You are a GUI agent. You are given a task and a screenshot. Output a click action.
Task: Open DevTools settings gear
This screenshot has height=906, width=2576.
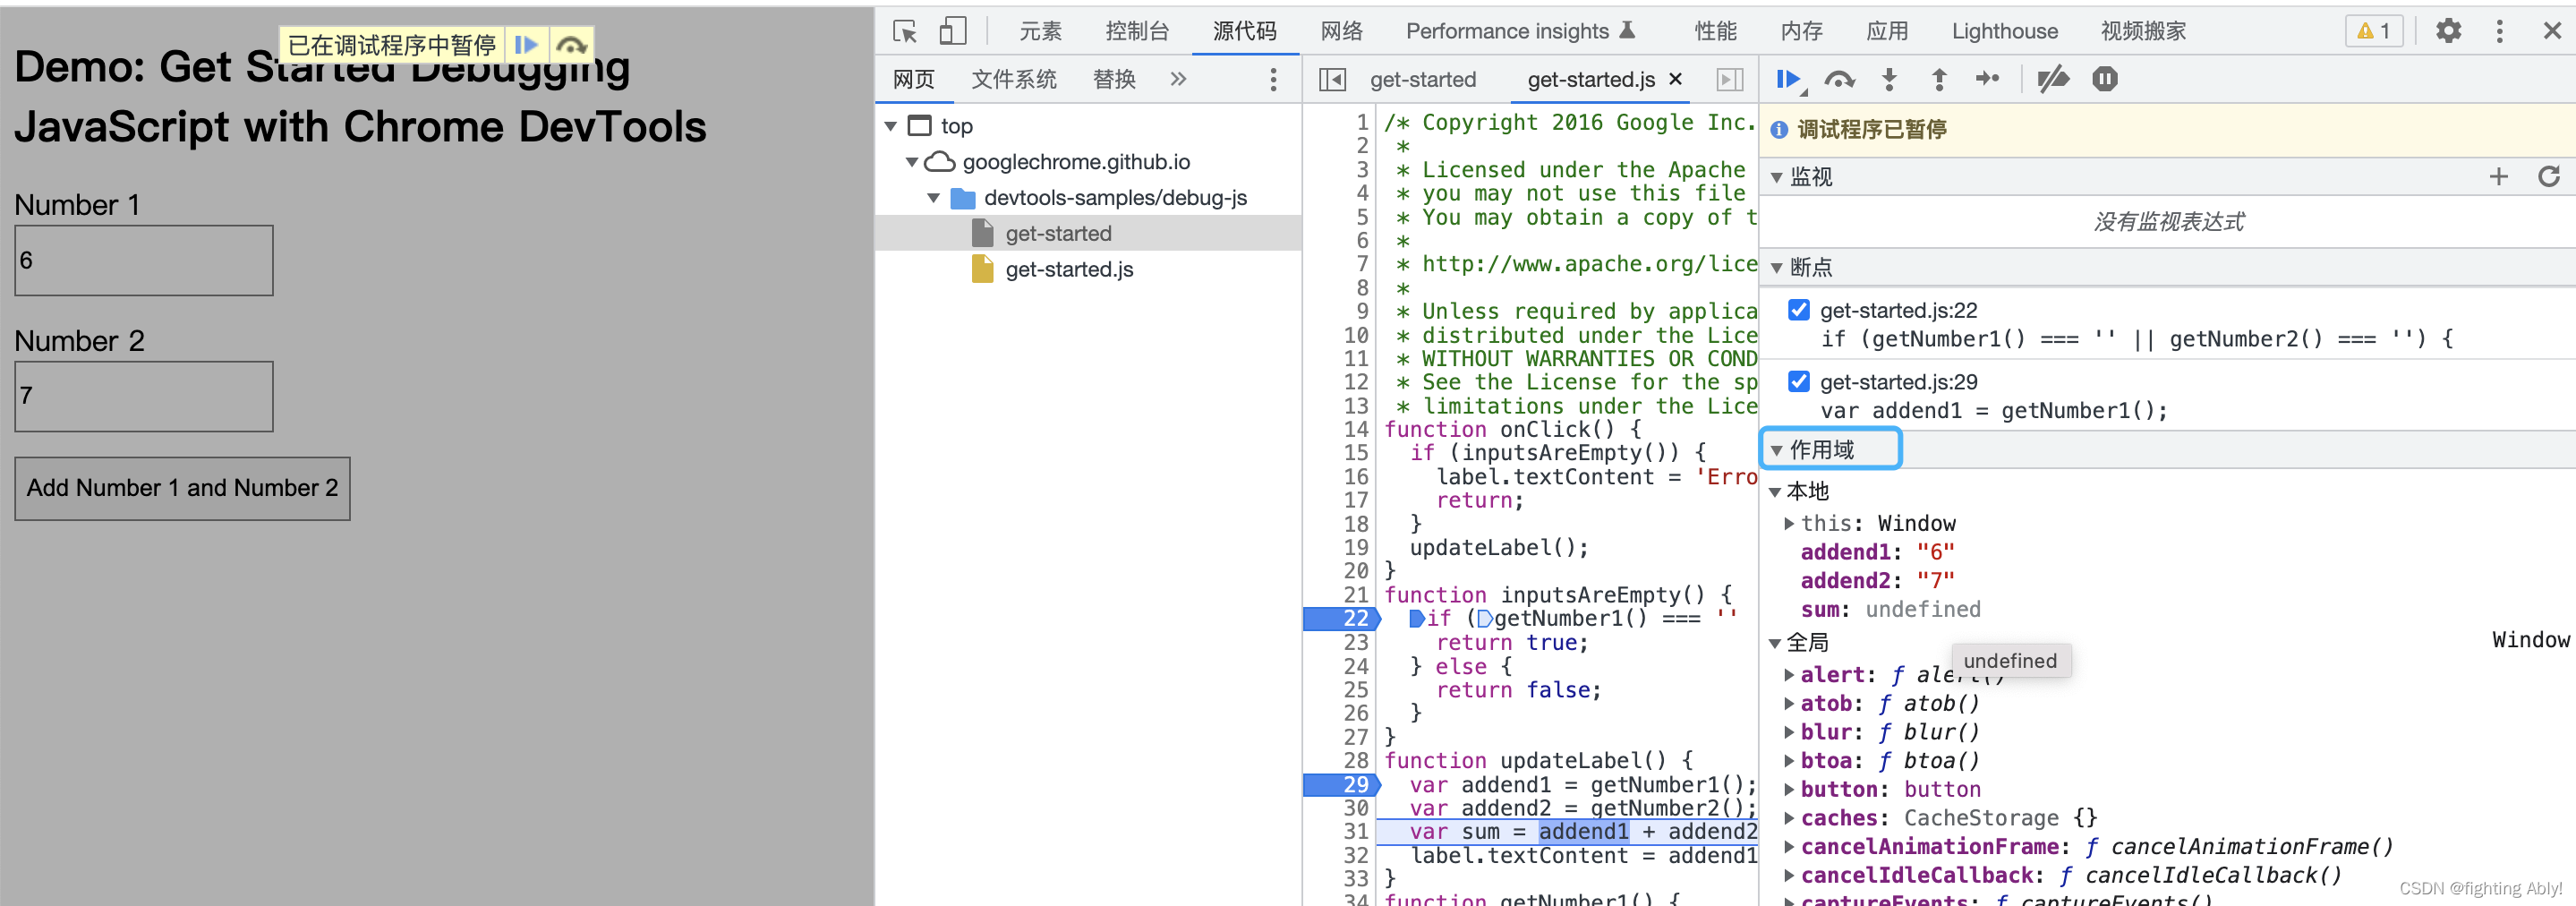click(x=2448, y=31)
